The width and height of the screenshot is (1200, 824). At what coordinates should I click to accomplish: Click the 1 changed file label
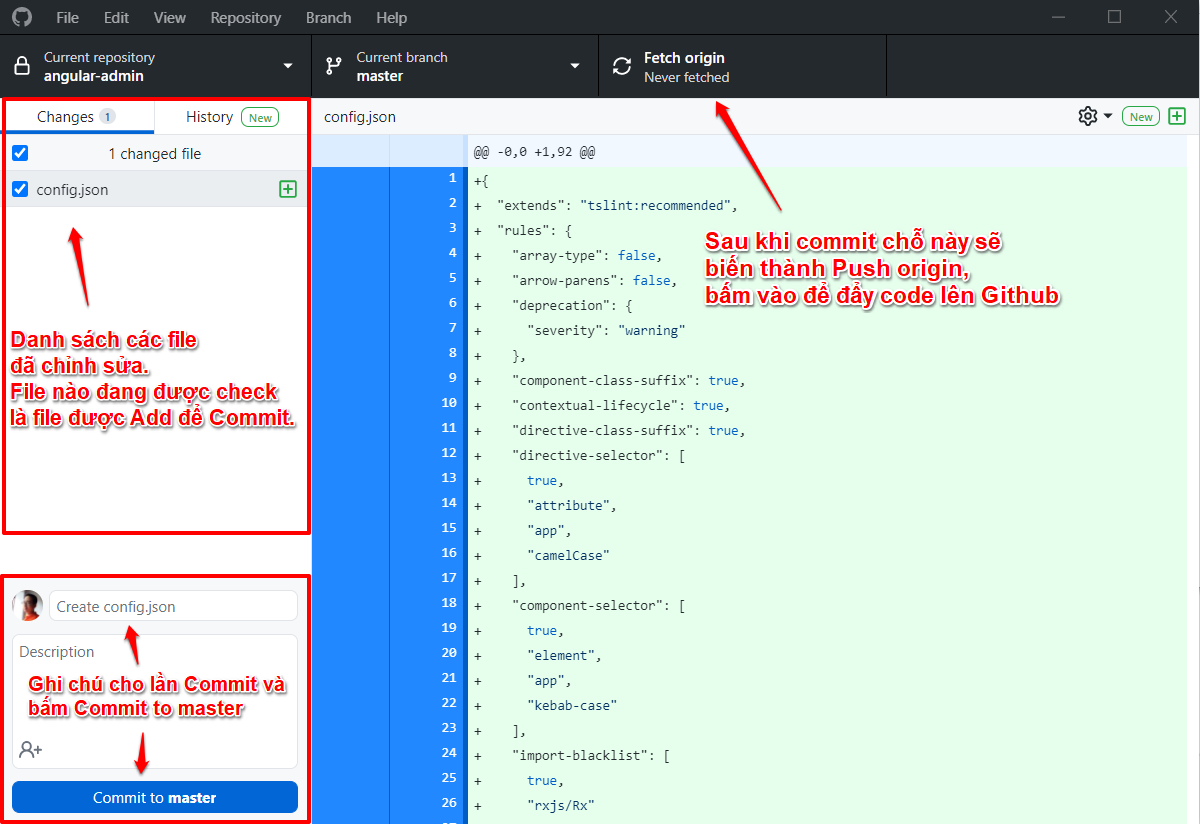point(155,154)
